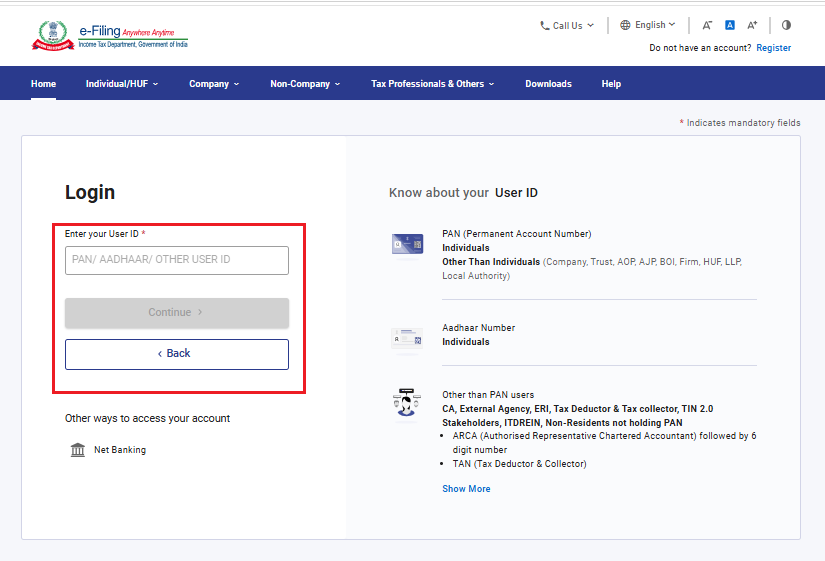Image resolution: width=825 pixels, height=561 pixels.
Task: Expand the Company menu
Action: pos(214,84)
